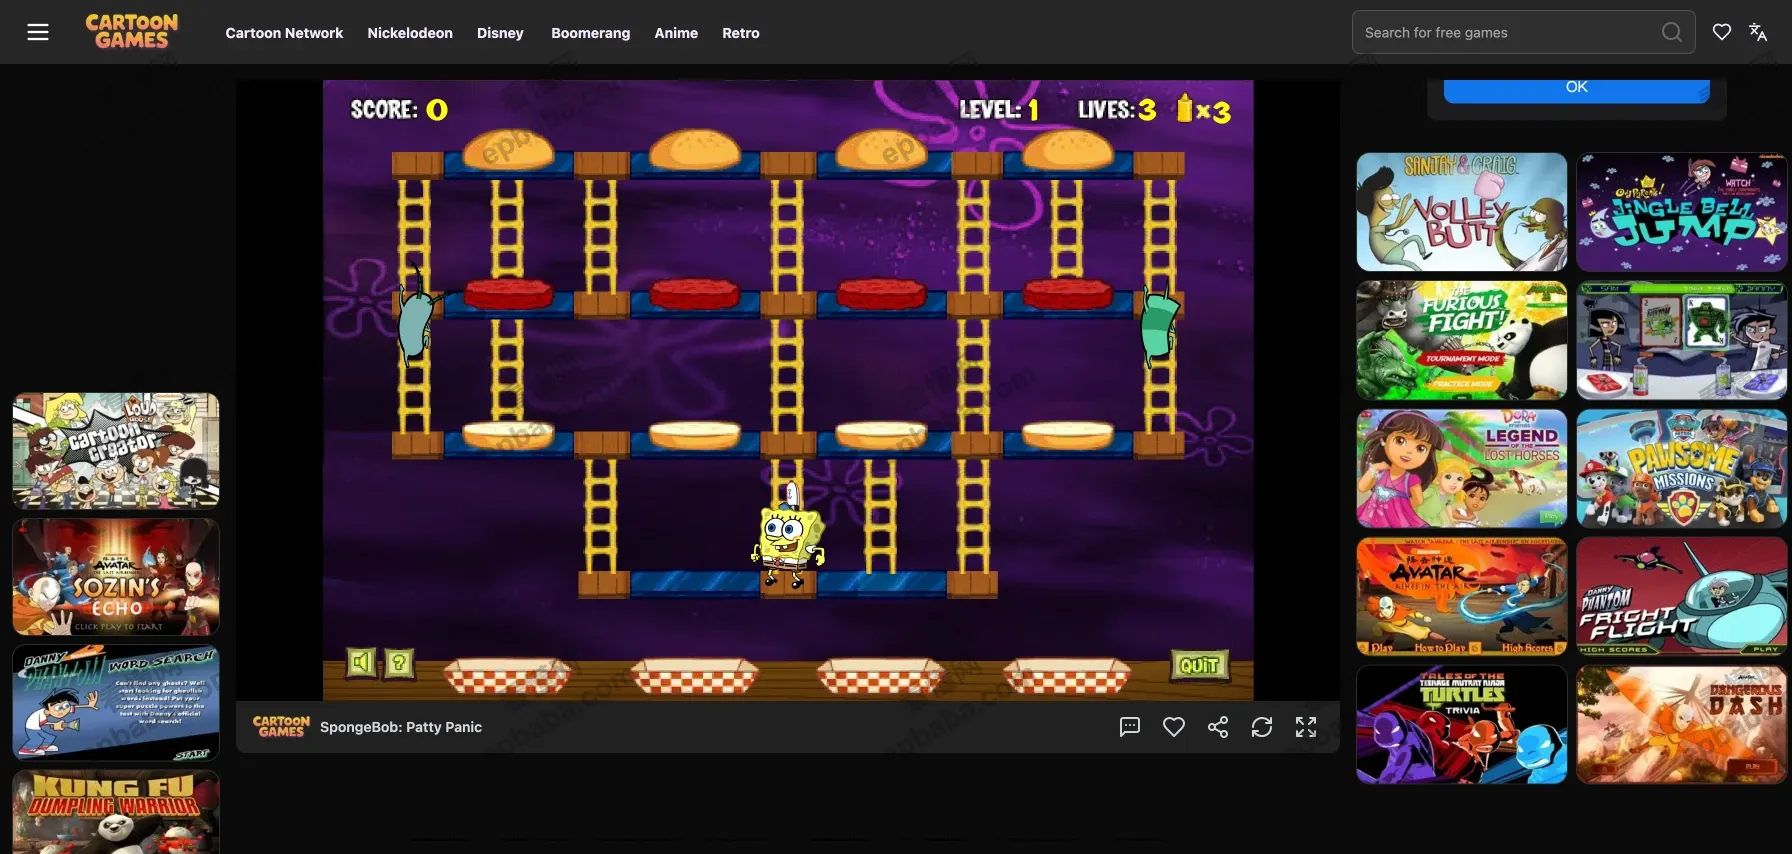The width and height of the screenshot is (1792, 854).
Task: Share the SpongeBob Patty Panic game
Action: click(x=1218, y=727)
